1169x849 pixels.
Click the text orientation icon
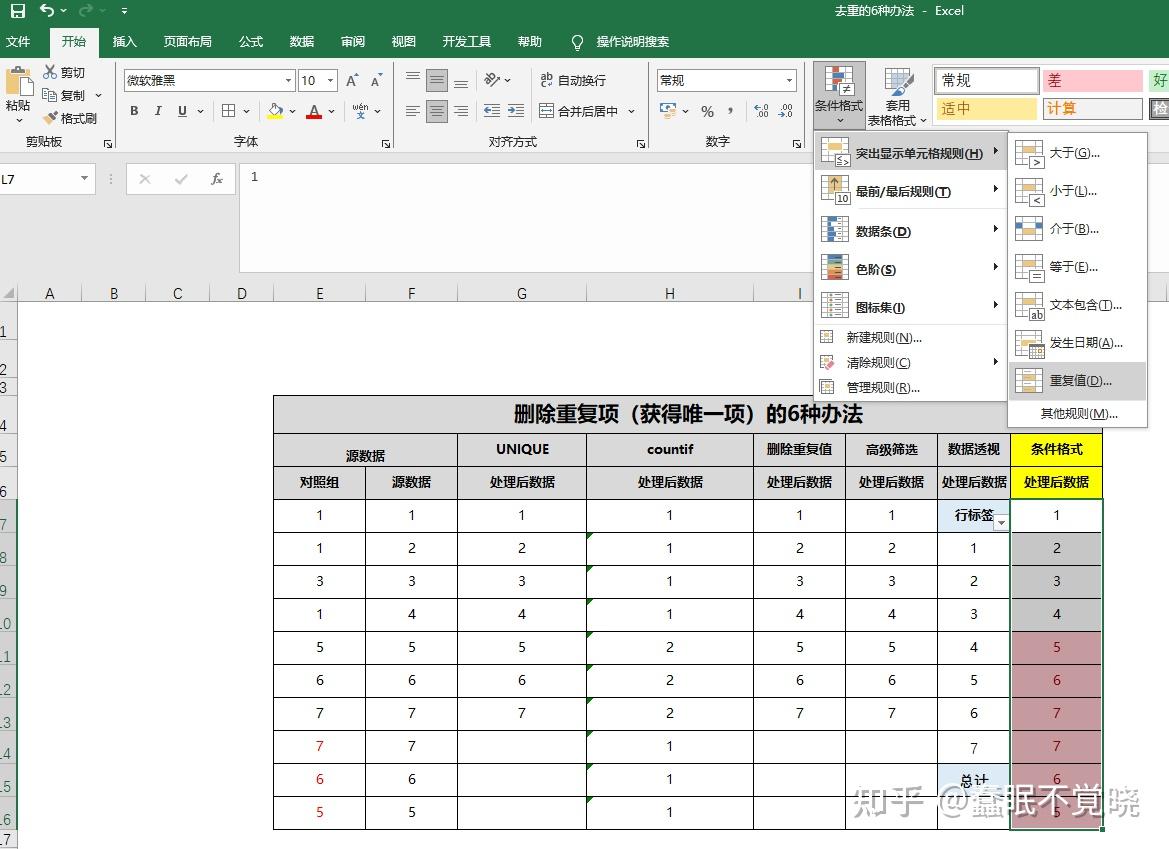pos(492,80)
